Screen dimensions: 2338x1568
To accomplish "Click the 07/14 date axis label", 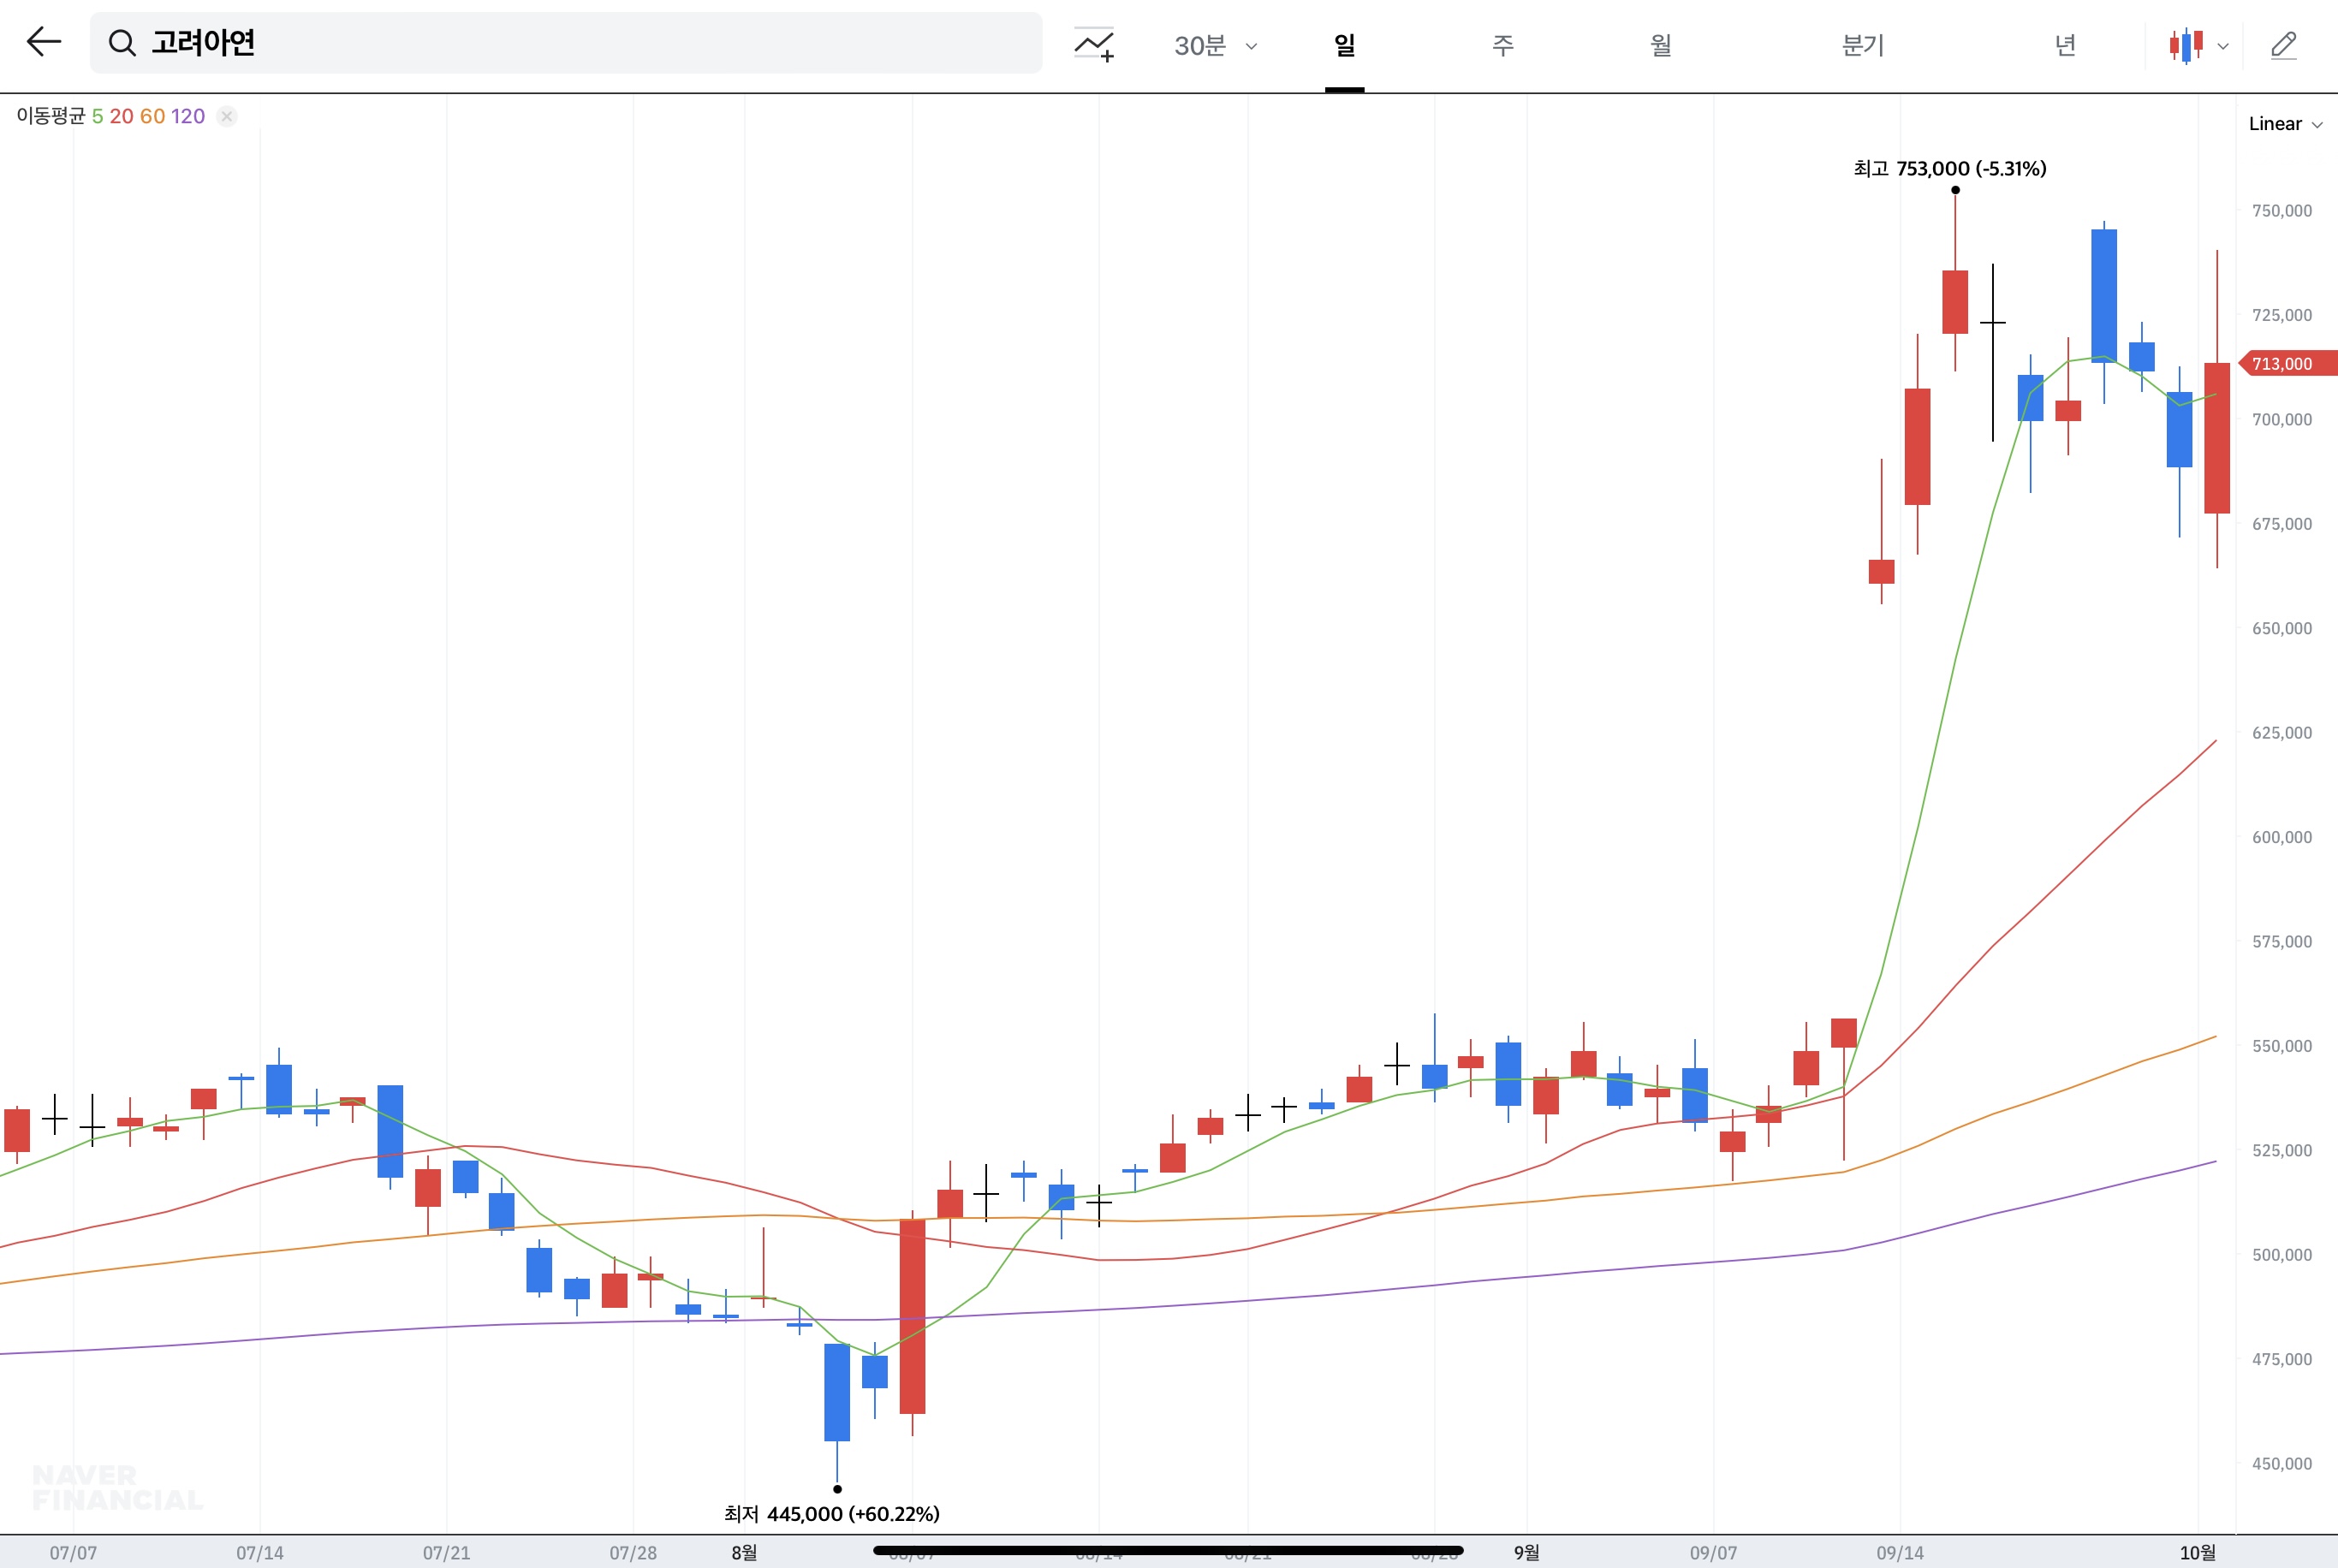I will click(260, 1553).
